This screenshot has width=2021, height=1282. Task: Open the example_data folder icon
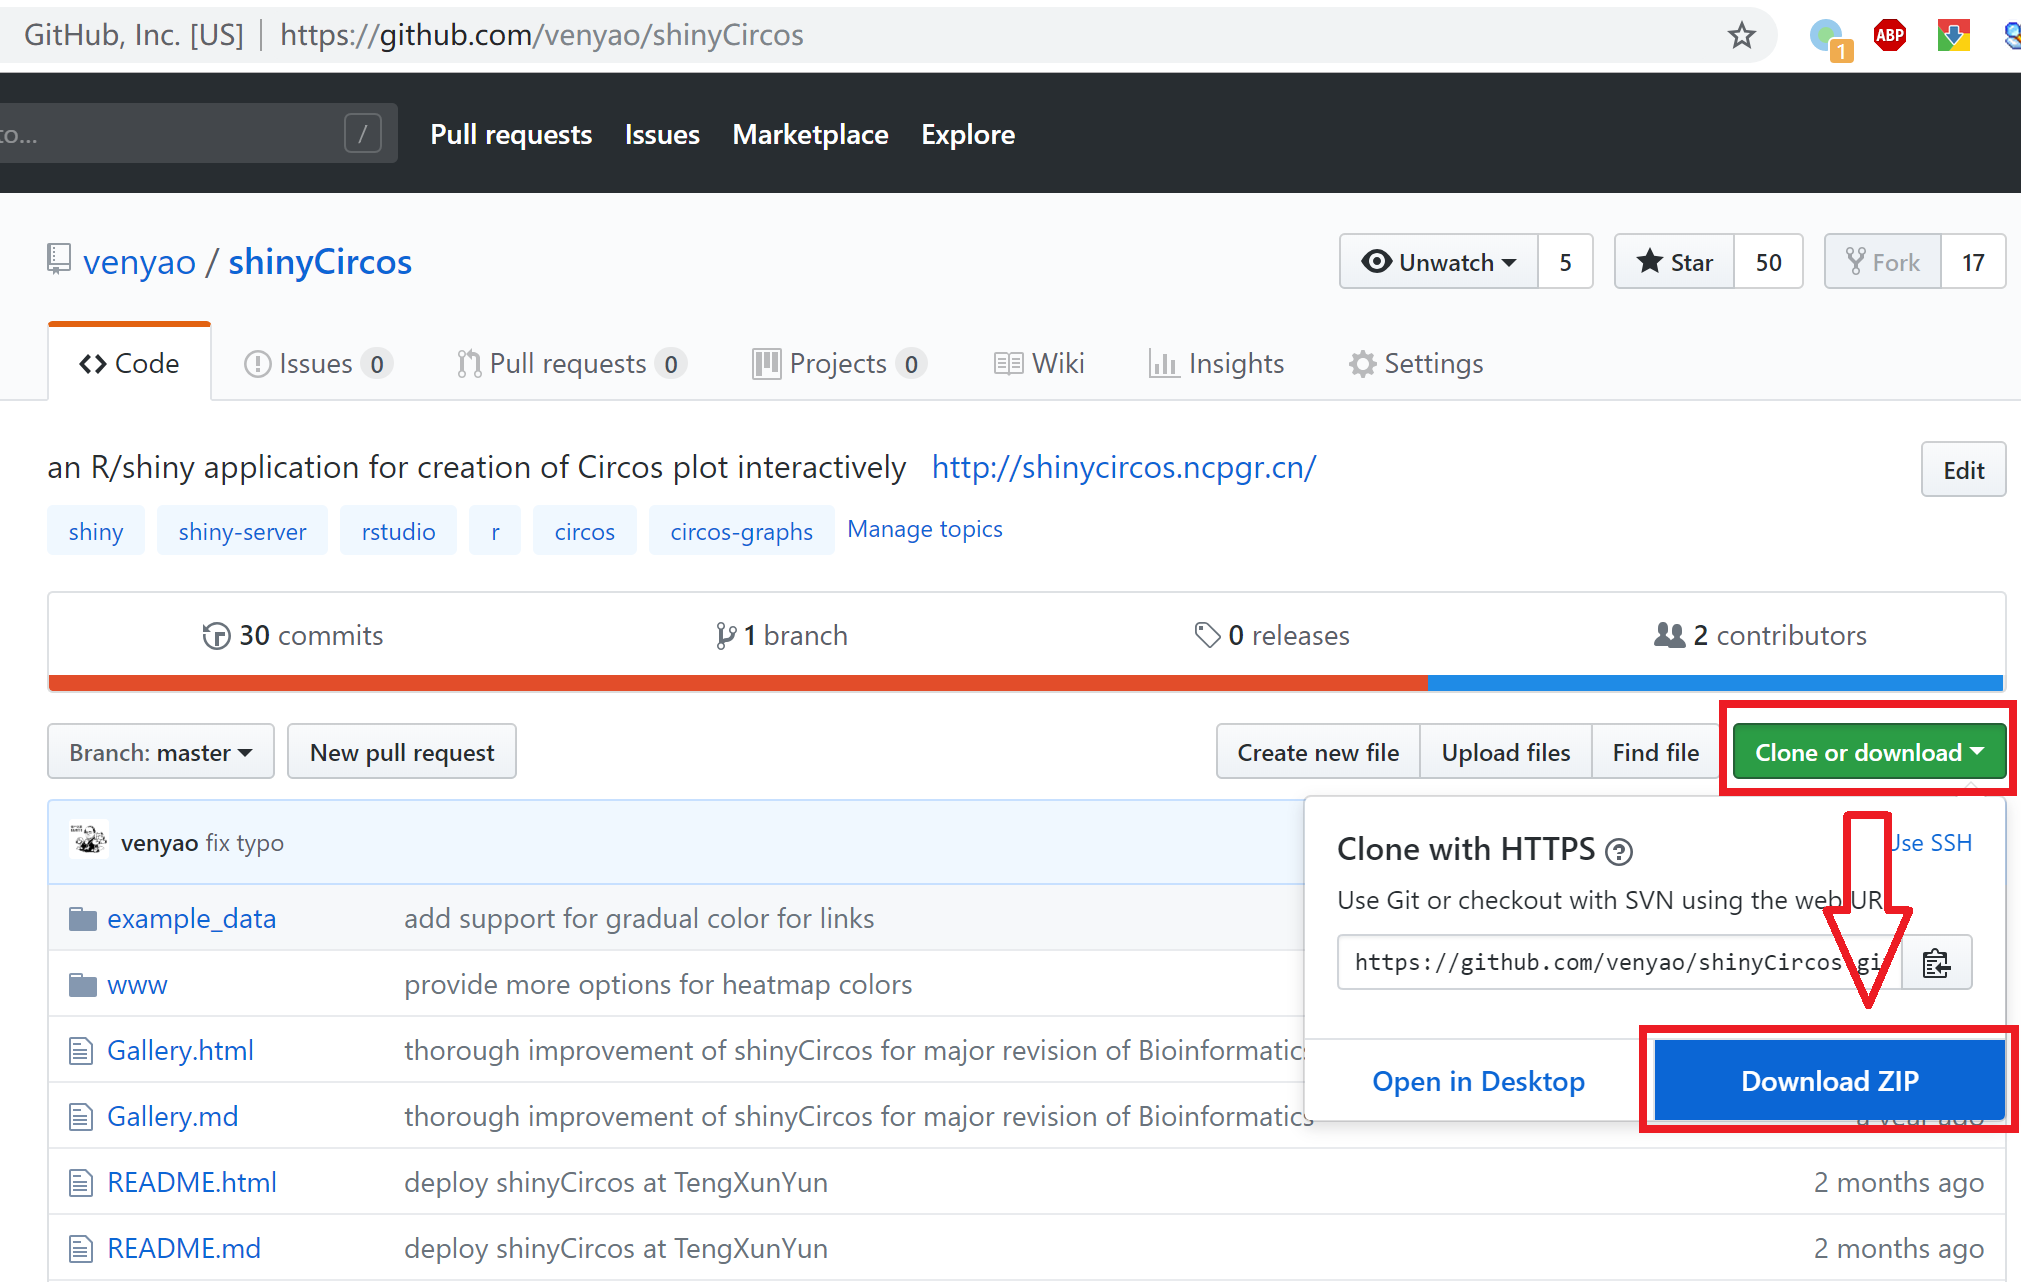(82, 919)
